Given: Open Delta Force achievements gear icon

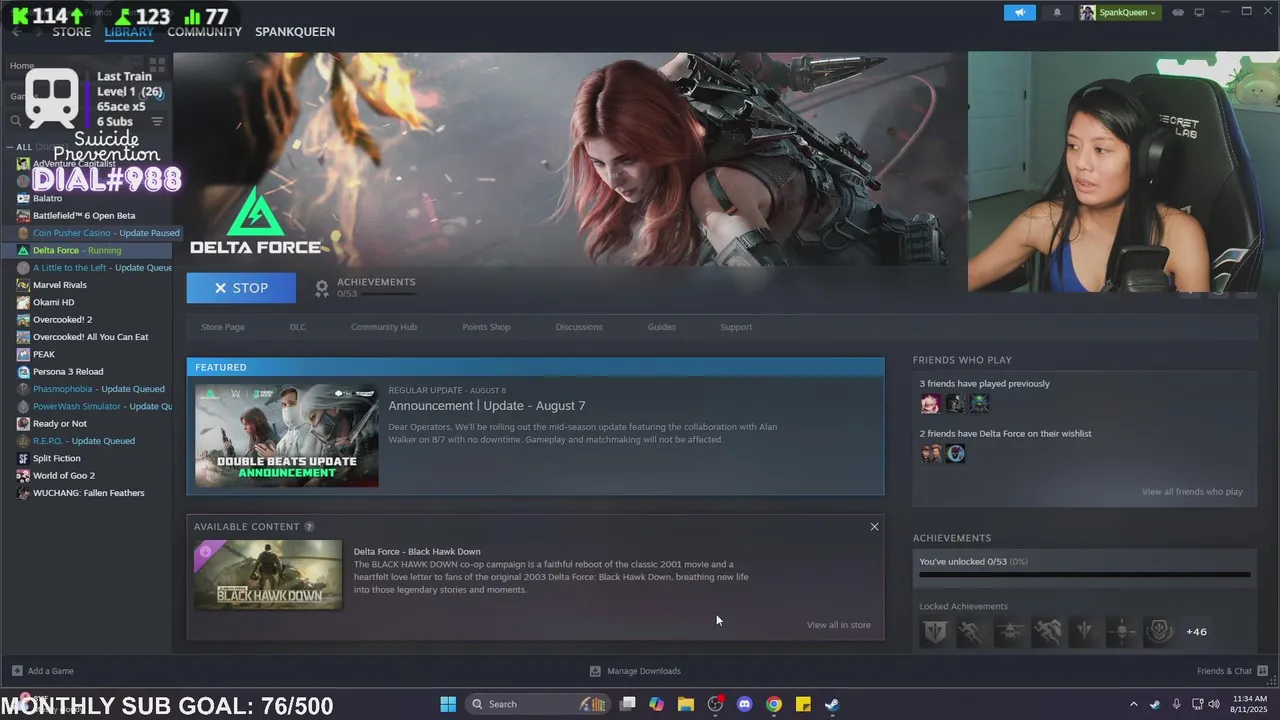Looking at the screenshot, I should (x=322, y=288).
